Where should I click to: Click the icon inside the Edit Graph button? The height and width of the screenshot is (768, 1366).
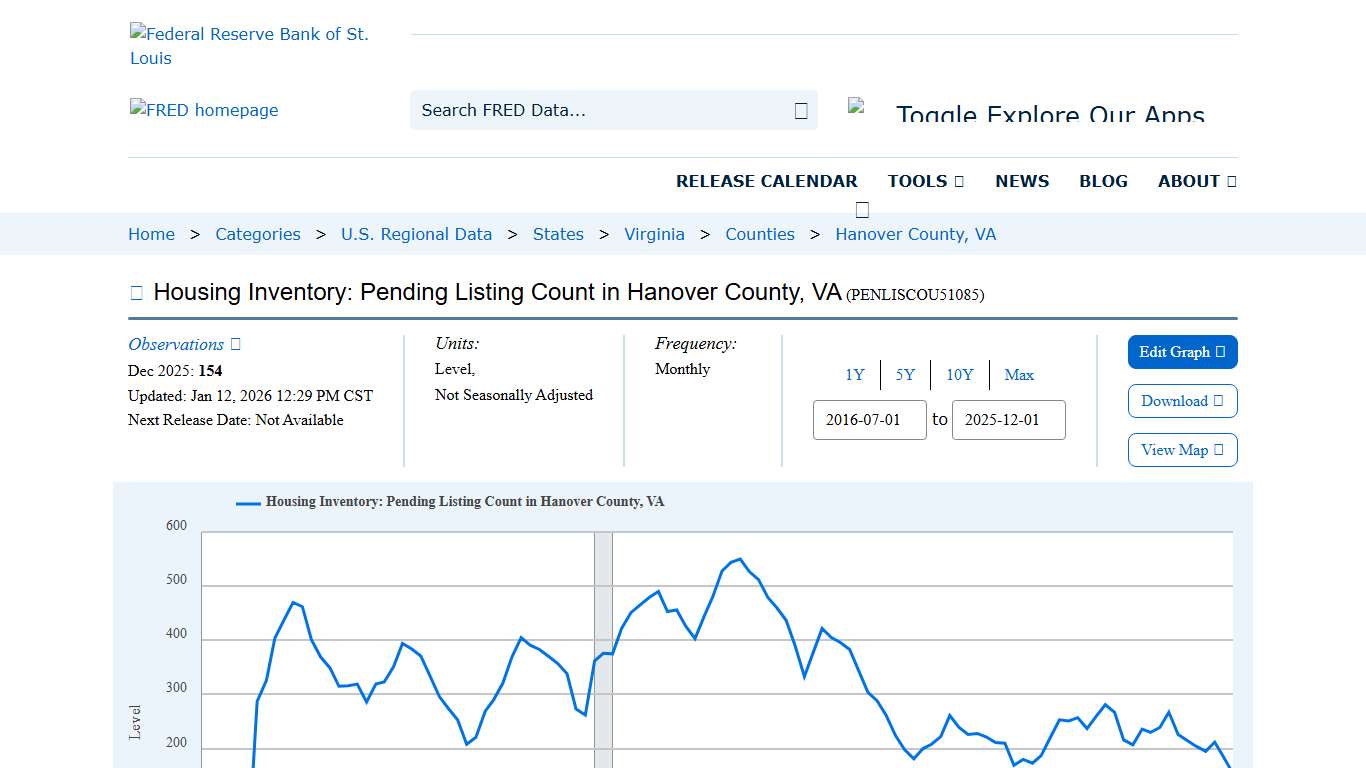coord(1221,352)
